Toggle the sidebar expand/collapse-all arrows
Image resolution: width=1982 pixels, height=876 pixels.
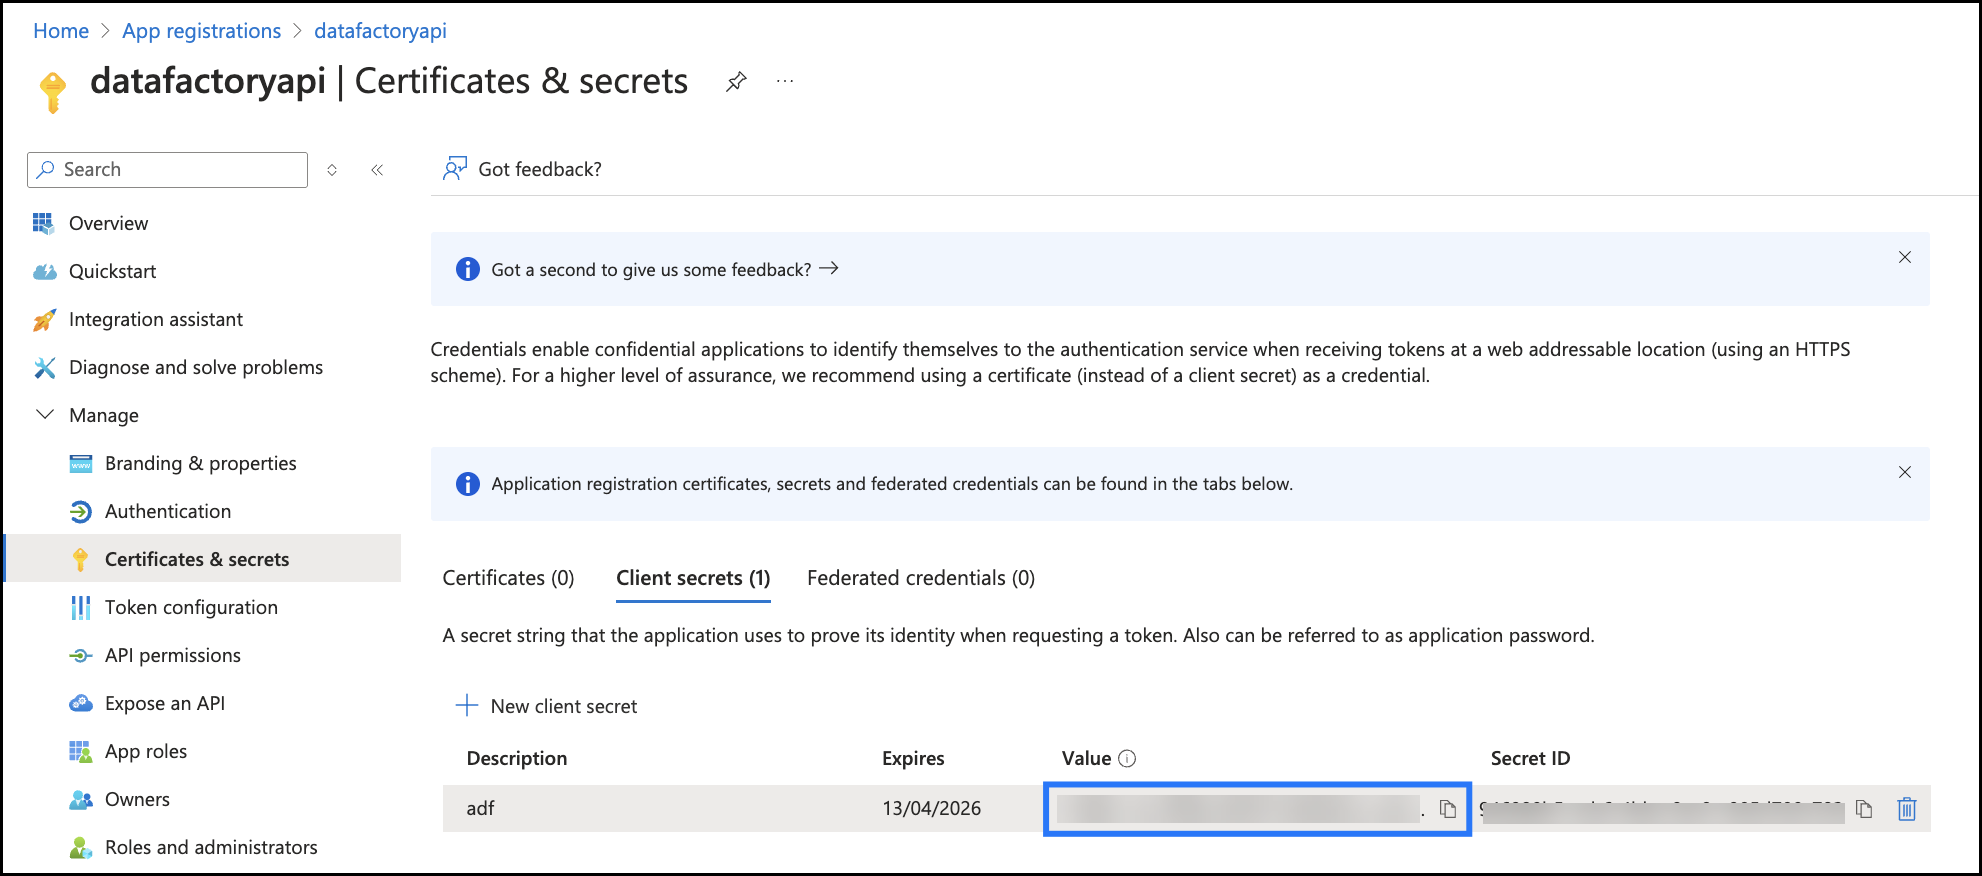(332, 170)
